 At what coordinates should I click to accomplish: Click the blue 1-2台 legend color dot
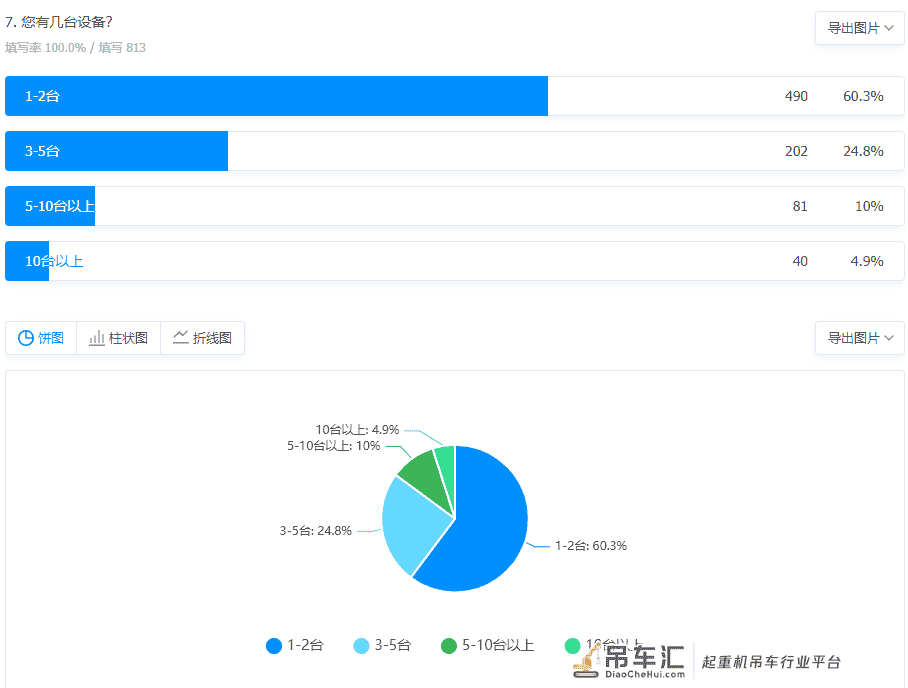click(x=274, y=646)
